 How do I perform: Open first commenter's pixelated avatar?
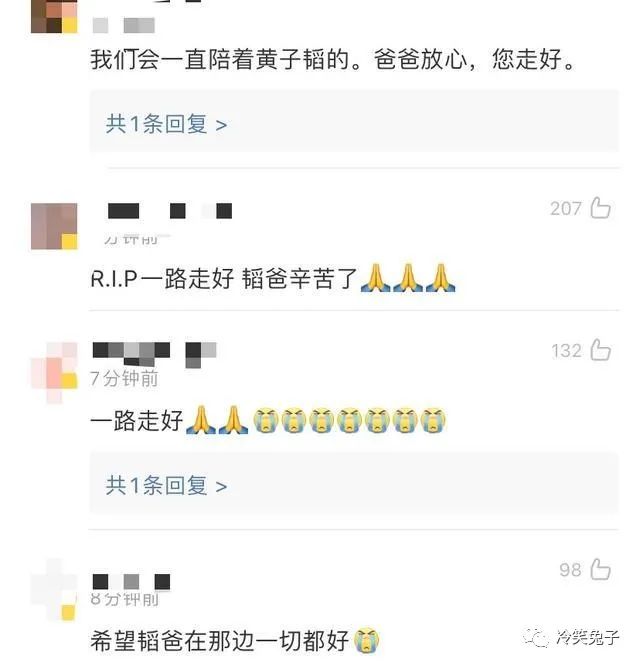pyautogui.click(x=54, y=16)
